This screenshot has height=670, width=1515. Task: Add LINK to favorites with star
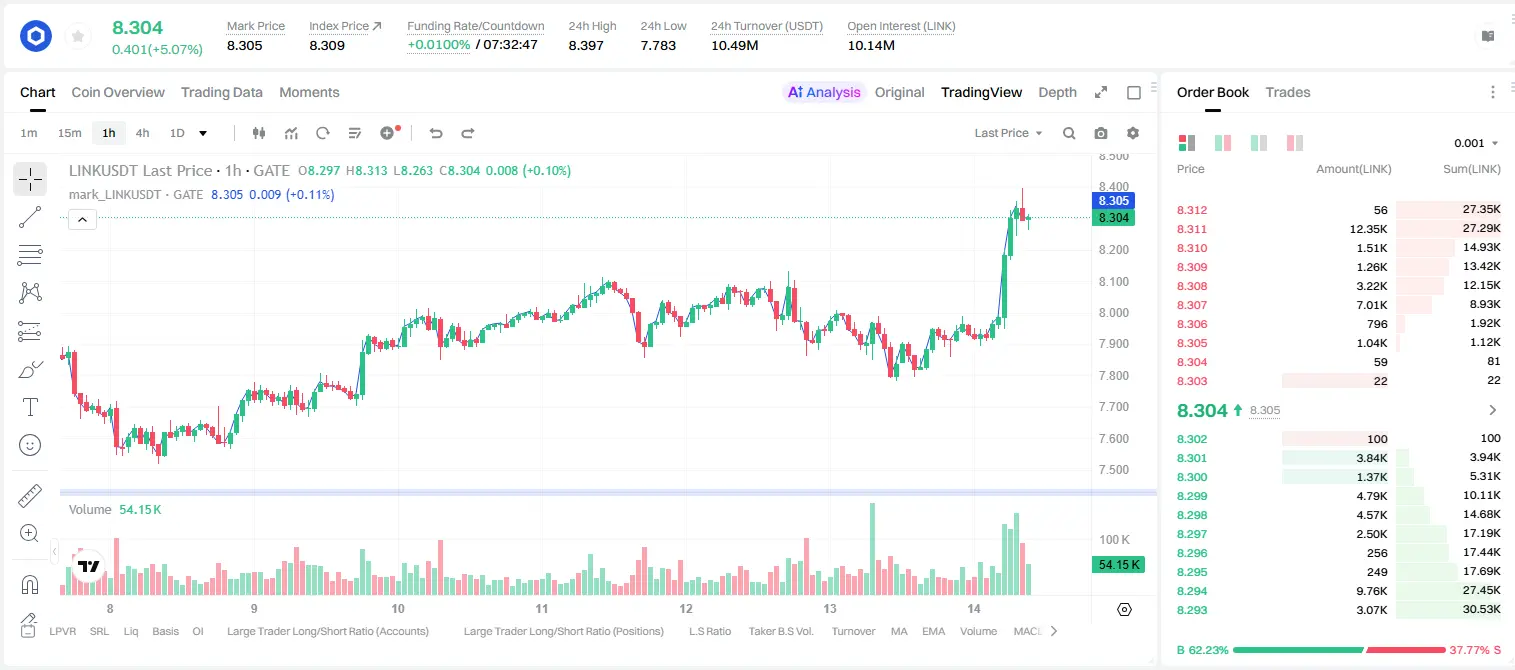pos(78,37)
